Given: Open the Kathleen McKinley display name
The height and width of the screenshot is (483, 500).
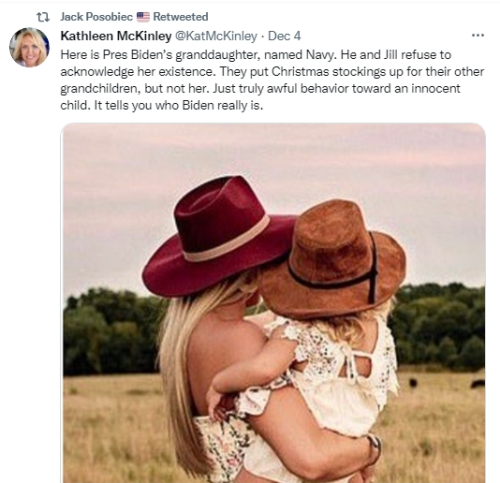Looking at the screenshot, I should point(116,36).
